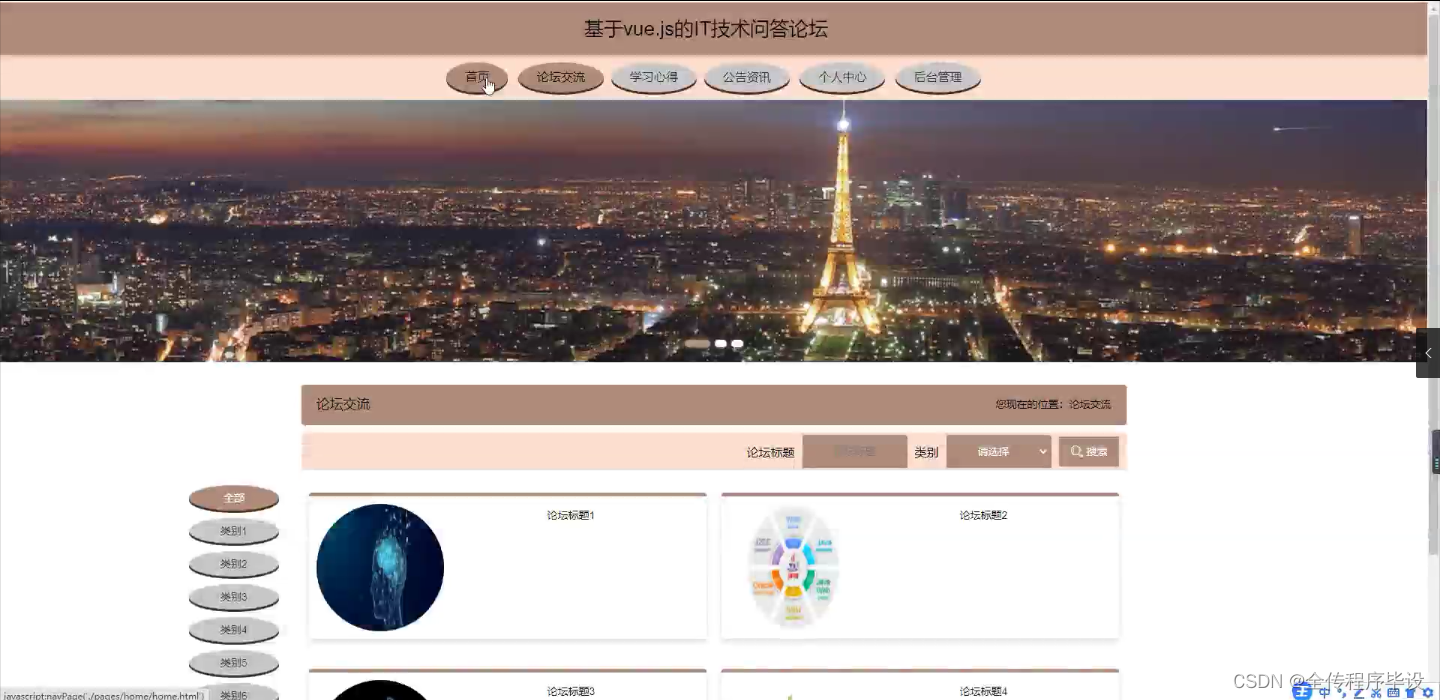This screenshot has height=700, width=1440.
Task: Filter by 类别2
Action: click(234, 564)
